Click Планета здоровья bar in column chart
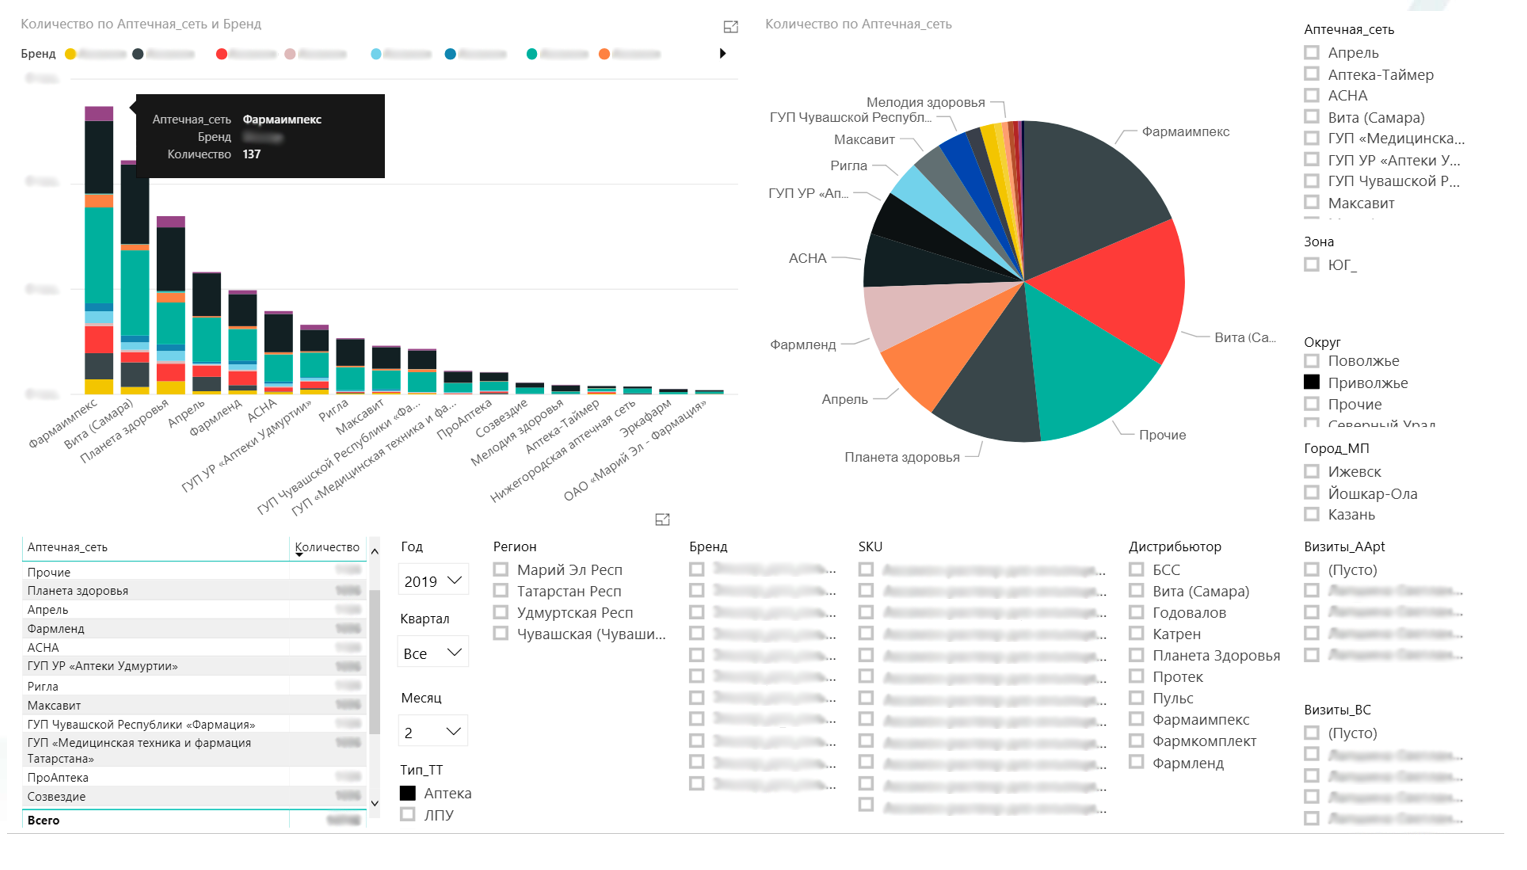 (x=171, y=305)
